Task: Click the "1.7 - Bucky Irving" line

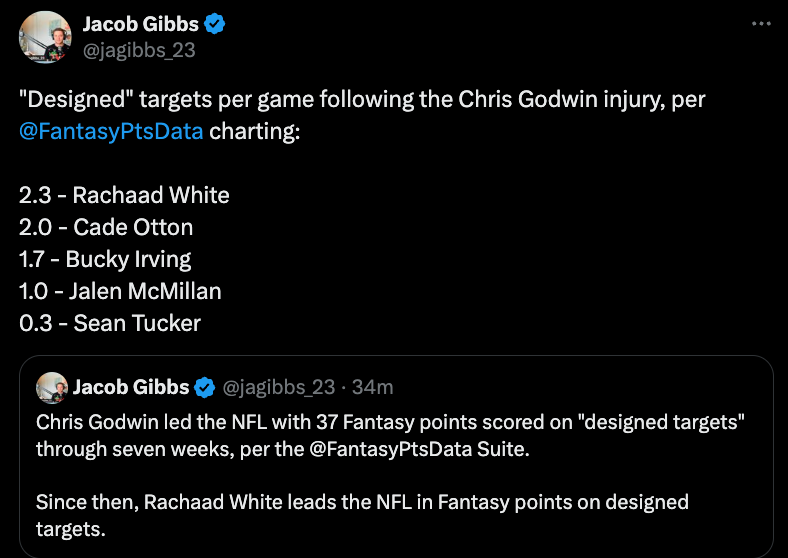Action: (105, 259)
